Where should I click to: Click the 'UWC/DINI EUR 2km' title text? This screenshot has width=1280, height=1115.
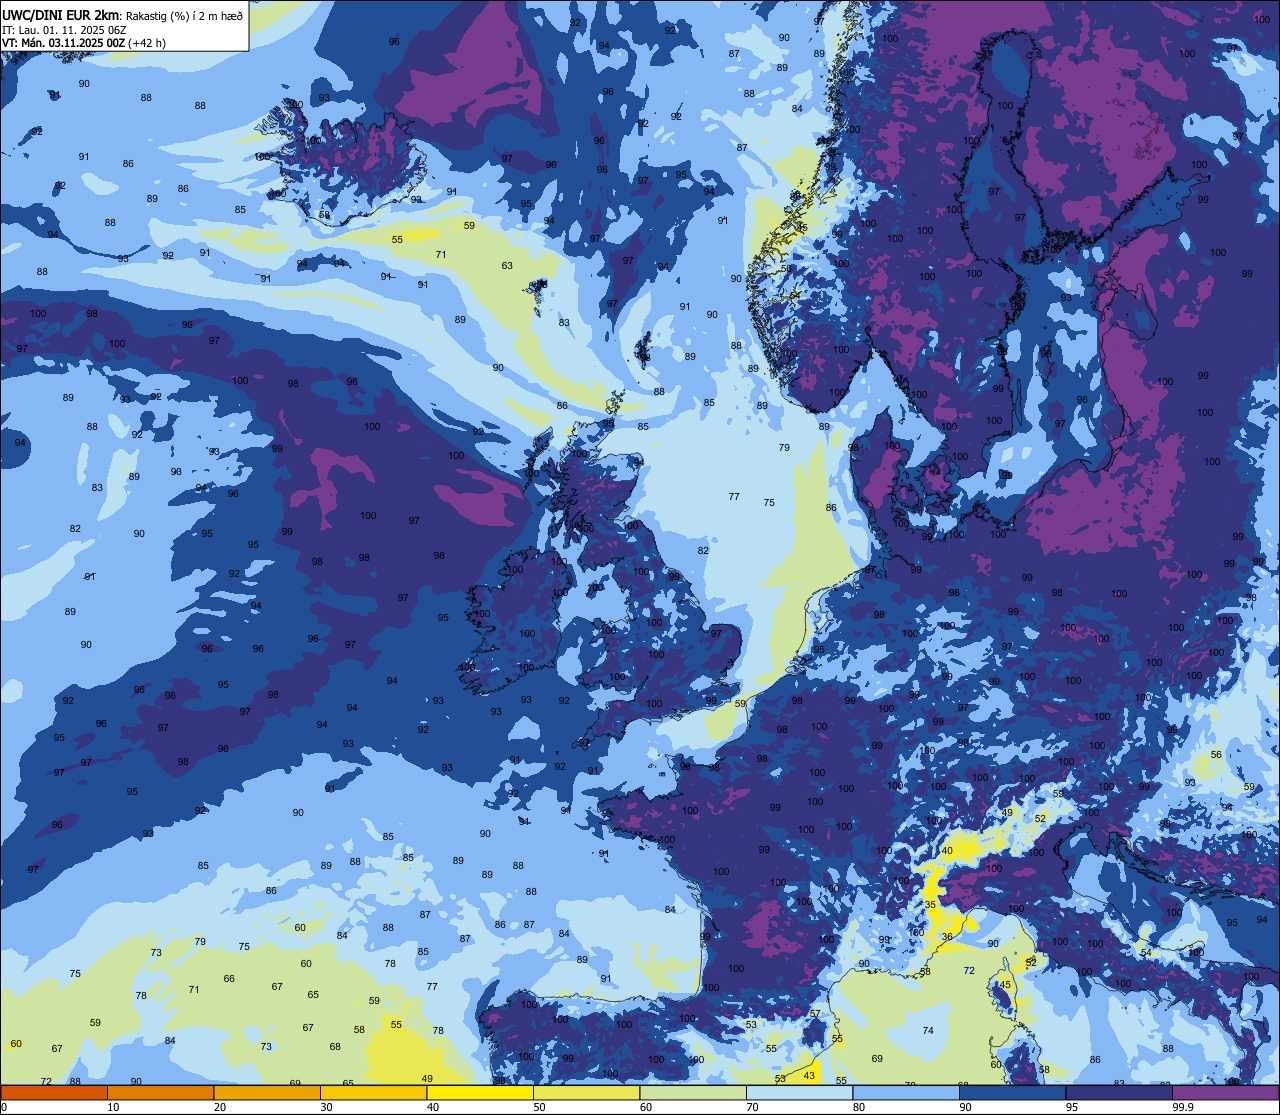click(61, 15)
